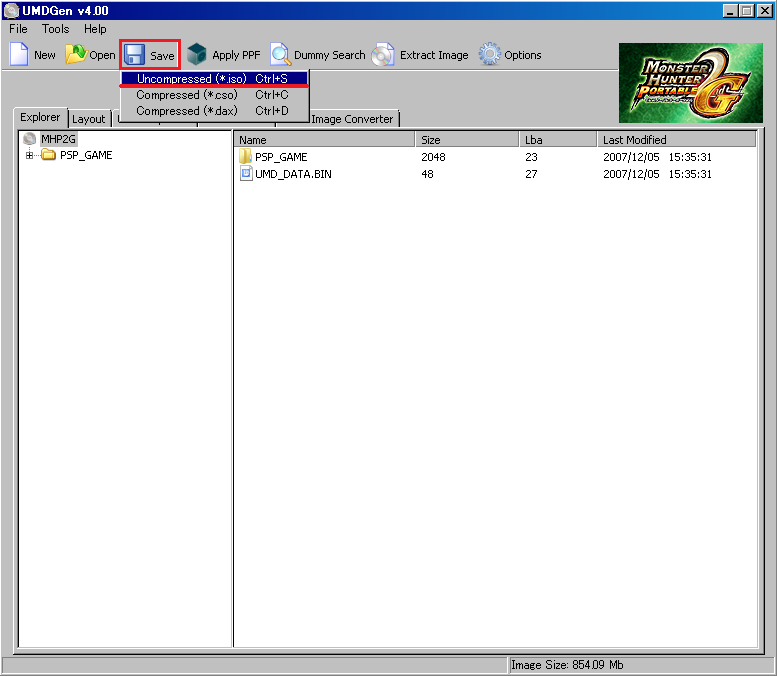Open the Help menu
This screenshot has width=777, height=676.
pyautogui.click(x=95, y=29)
